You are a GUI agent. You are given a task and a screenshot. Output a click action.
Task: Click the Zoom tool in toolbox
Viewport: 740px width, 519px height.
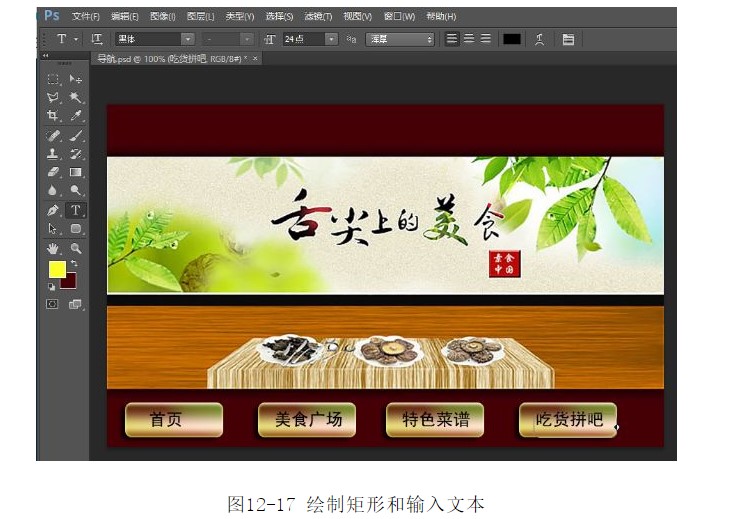76,247
